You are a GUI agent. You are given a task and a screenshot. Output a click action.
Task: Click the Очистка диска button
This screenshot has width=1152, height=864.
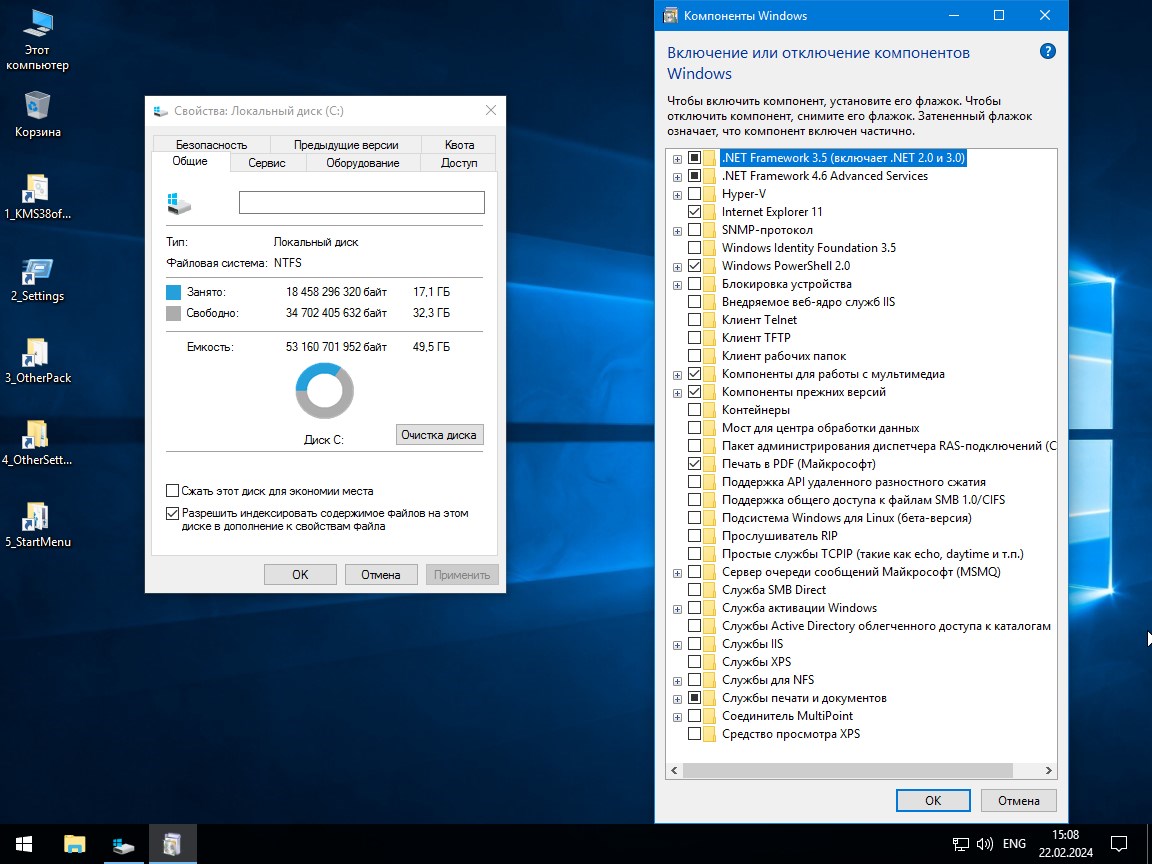(x=440, y=435)
